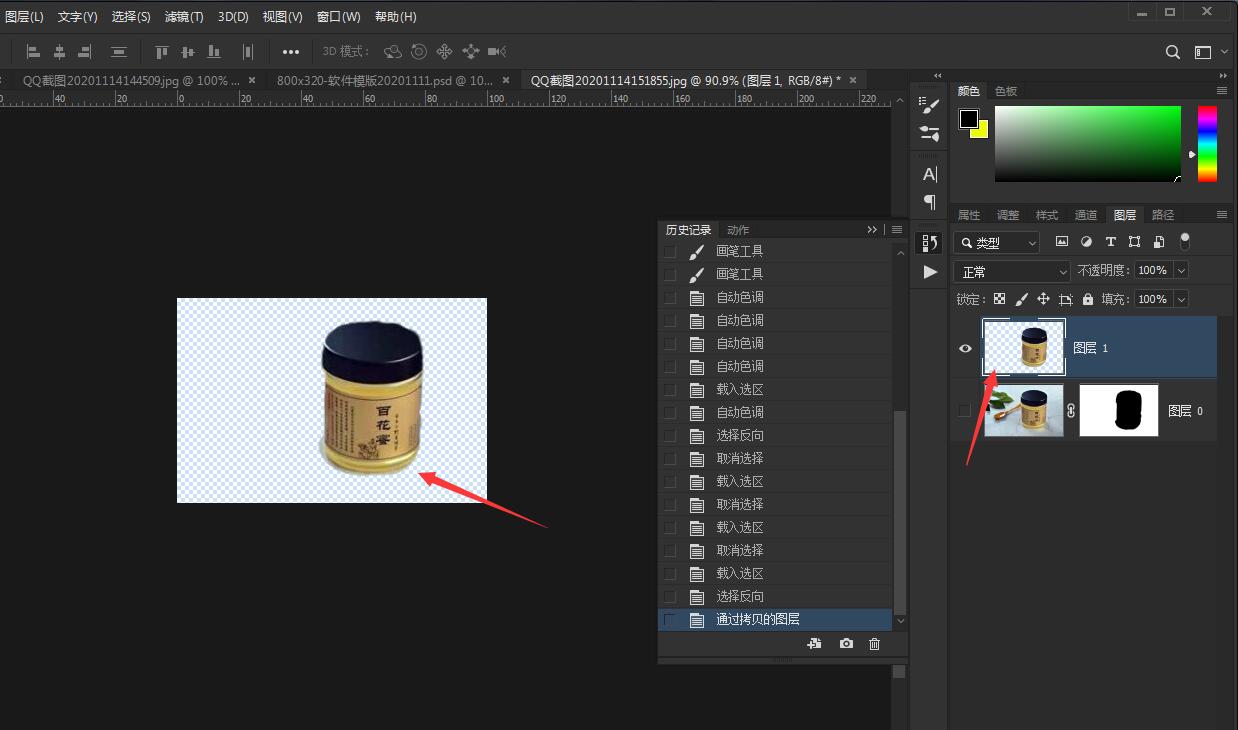Expand the 不透明度 opacity dropdown arrow

(x=1181, y=271)
